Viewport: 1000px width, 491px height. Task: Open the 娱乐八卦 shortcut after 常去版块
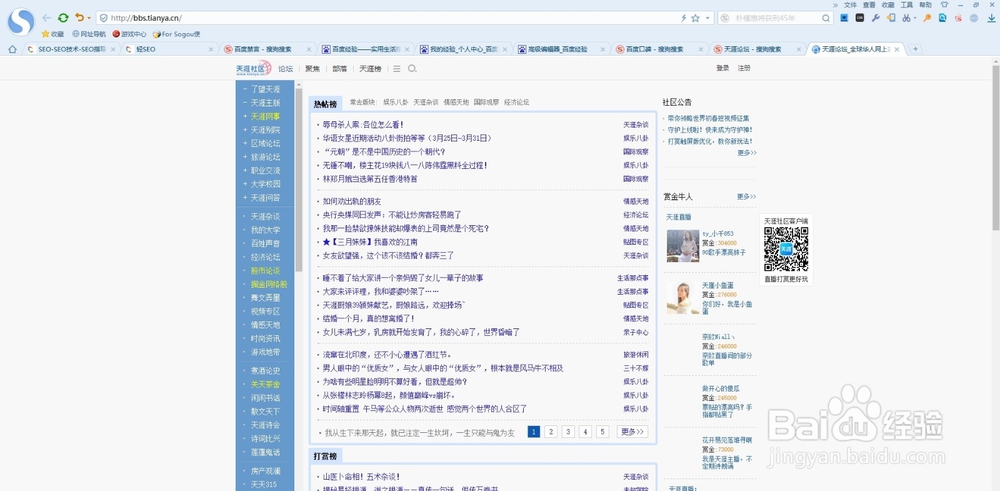tap(395, 102)
